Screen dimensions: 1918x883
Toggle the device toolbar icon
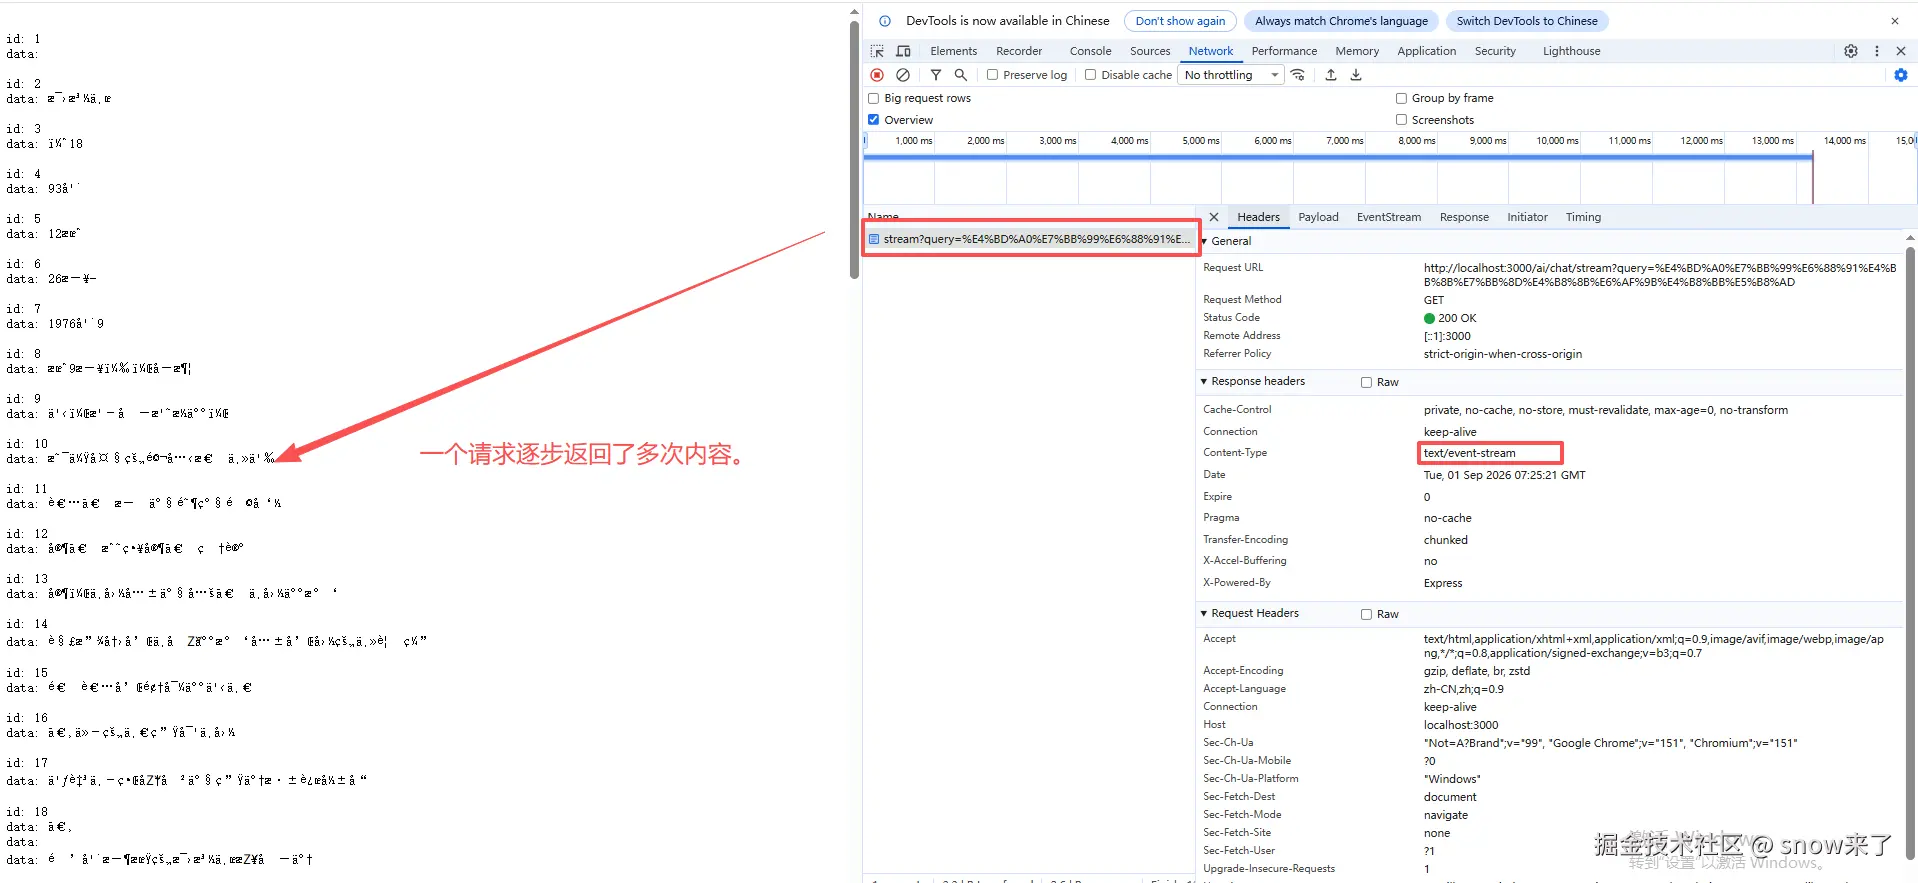click(x=903, y=51)
